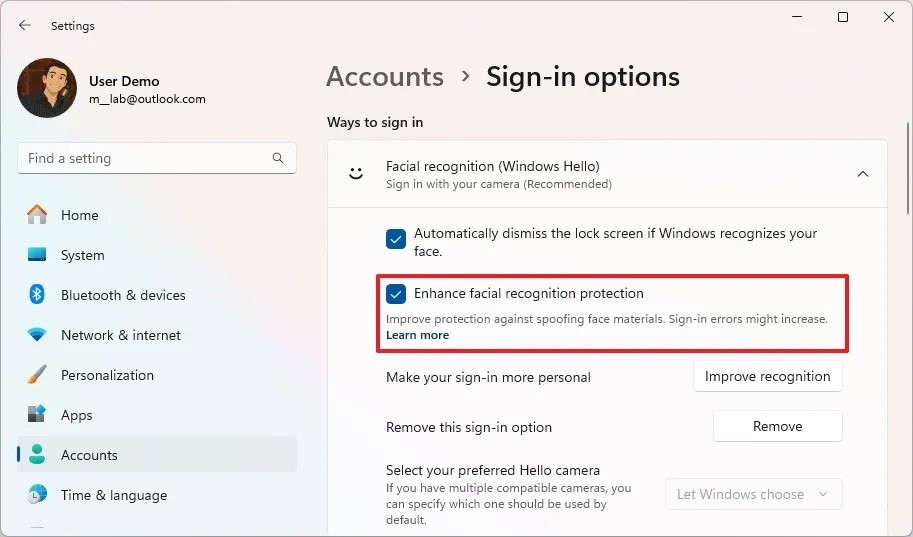Click the Bluetooth icon in sidebar
The image size is (913, 537).
37,294
